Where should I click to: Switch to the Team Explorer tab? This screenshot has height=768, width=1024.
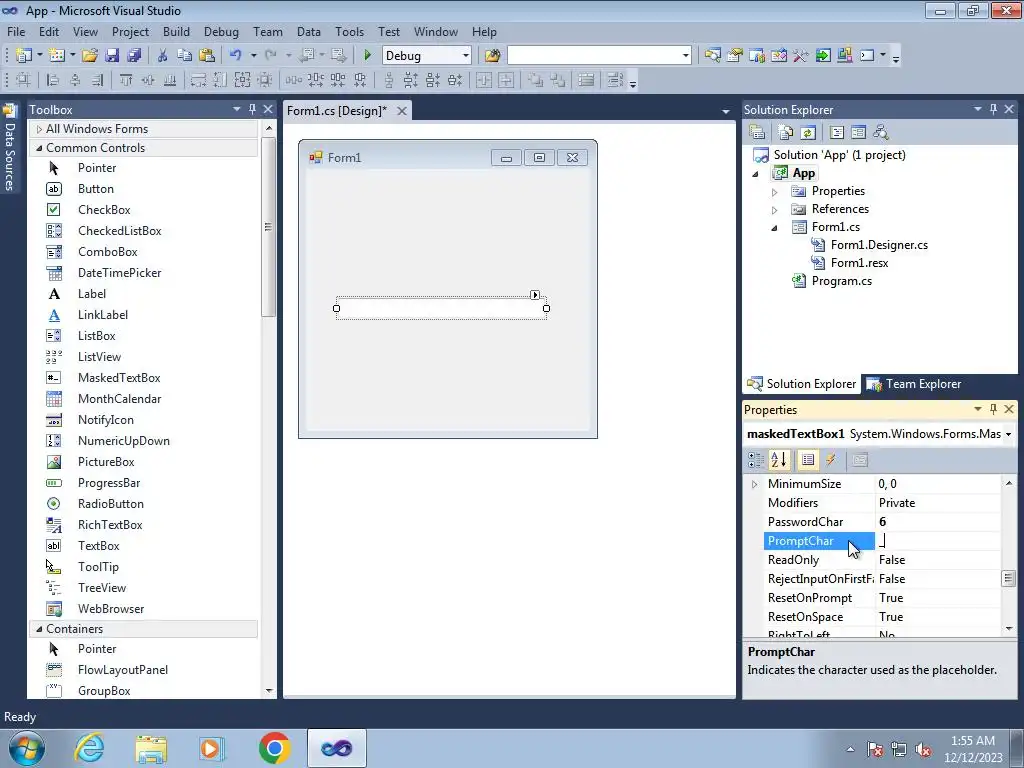[914, 384]
